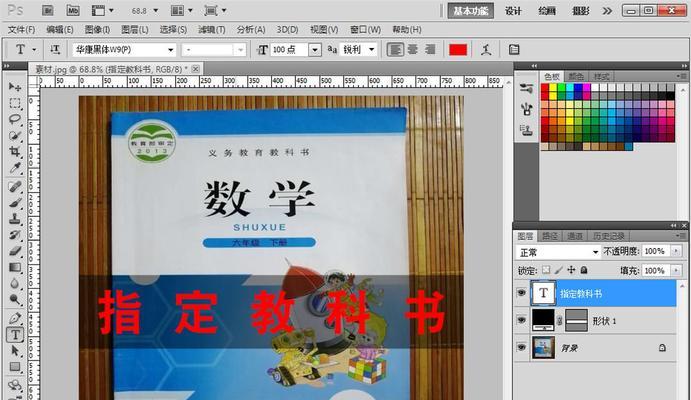This screenshot has width=691, height=400.
Task: Toggle lock all for layer
Action: pos(584,270)
